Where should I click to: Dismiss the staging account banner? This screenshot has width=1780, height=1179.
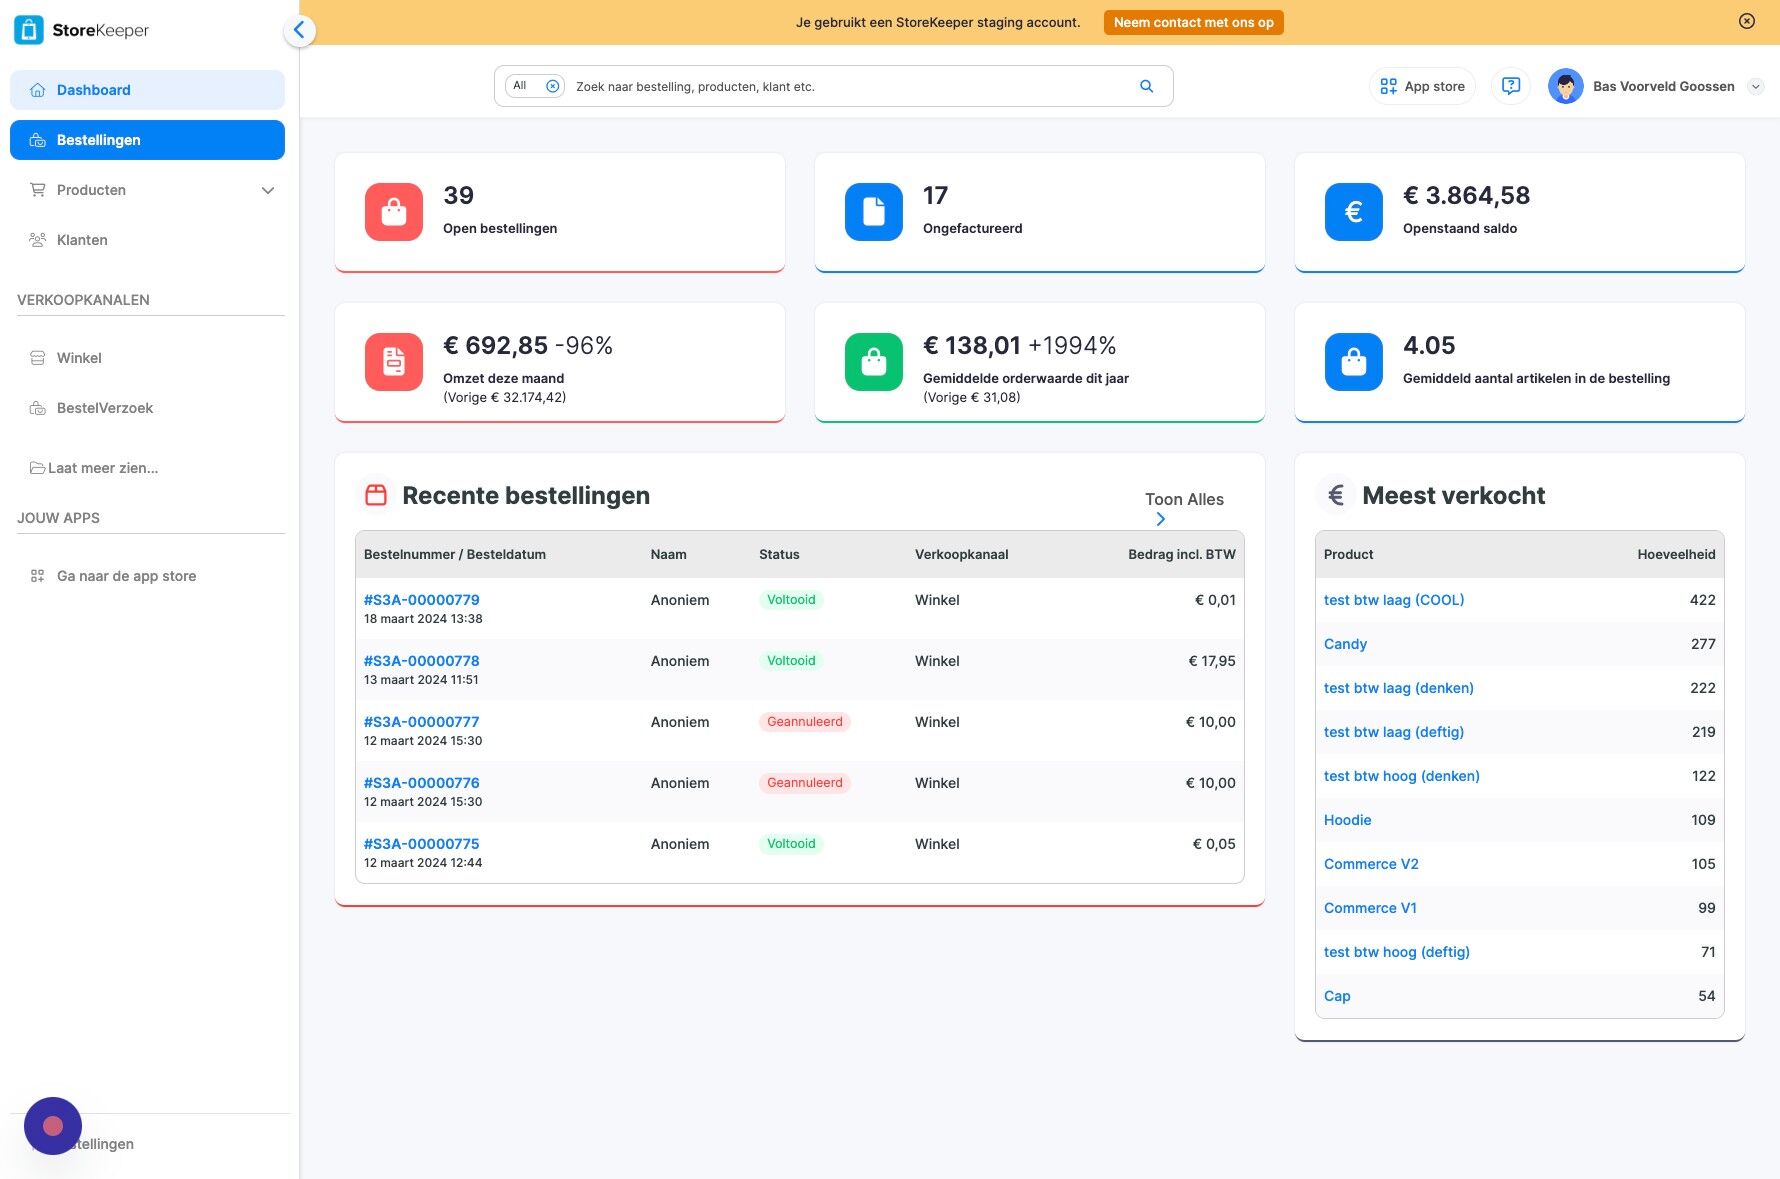pos(1747,21)
